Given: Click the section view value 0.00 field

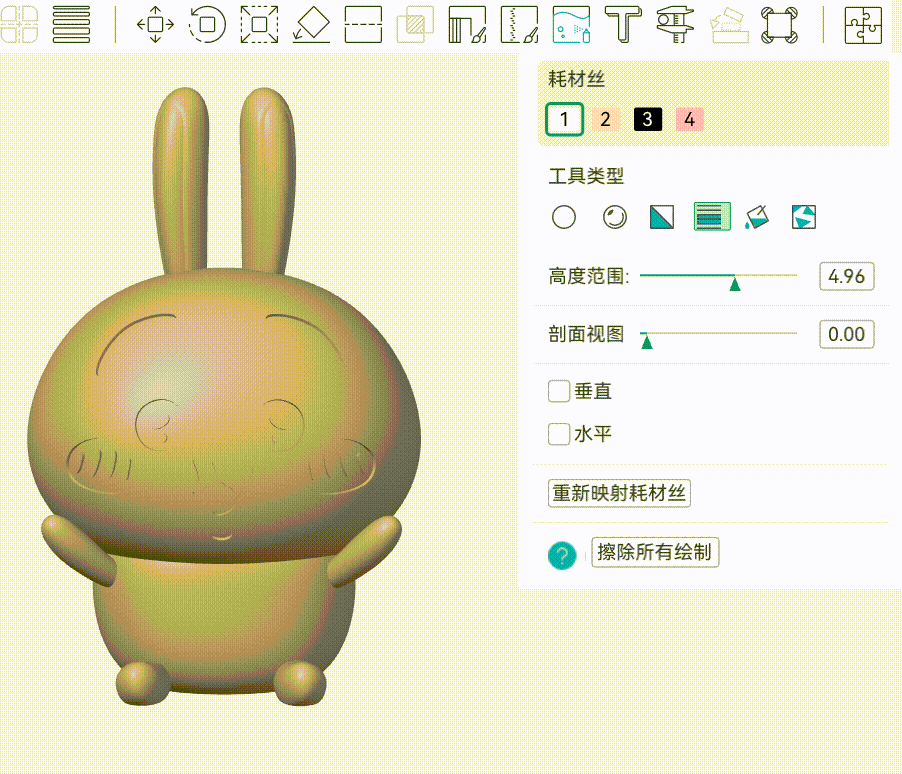Looking at the screenshot, I should point(847,334).
